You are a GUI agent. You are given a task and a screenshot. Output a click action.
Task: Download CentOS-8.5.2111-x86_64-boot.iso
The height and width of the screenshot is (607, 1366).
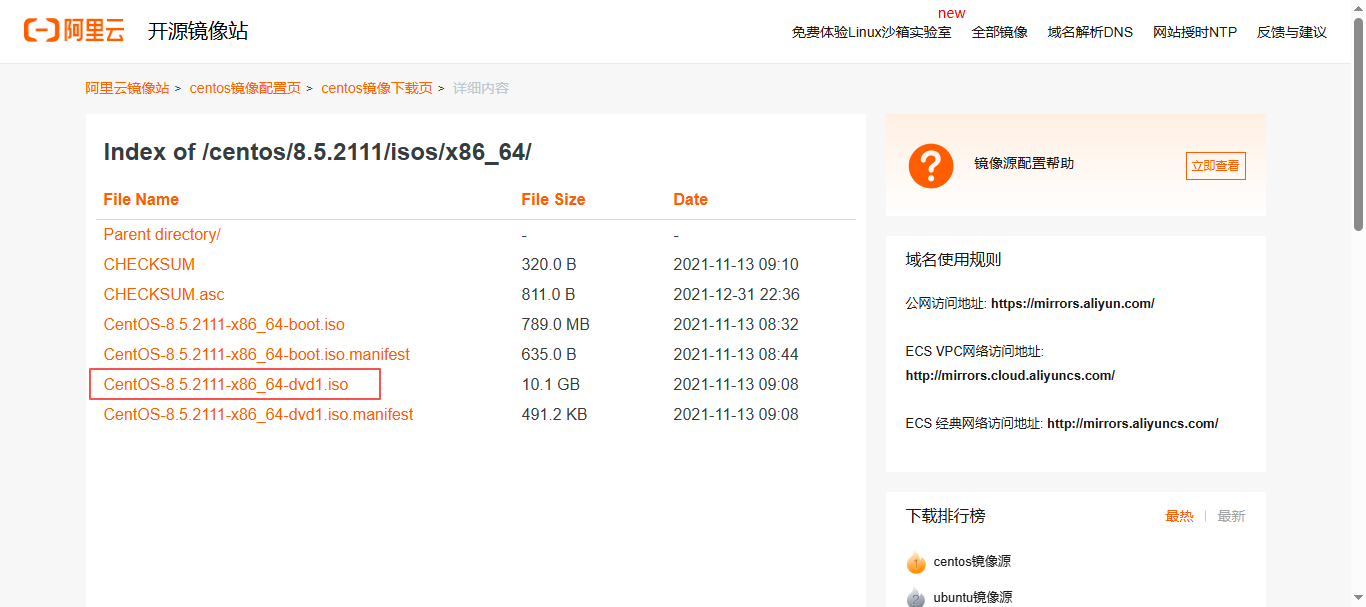[224, 324]
